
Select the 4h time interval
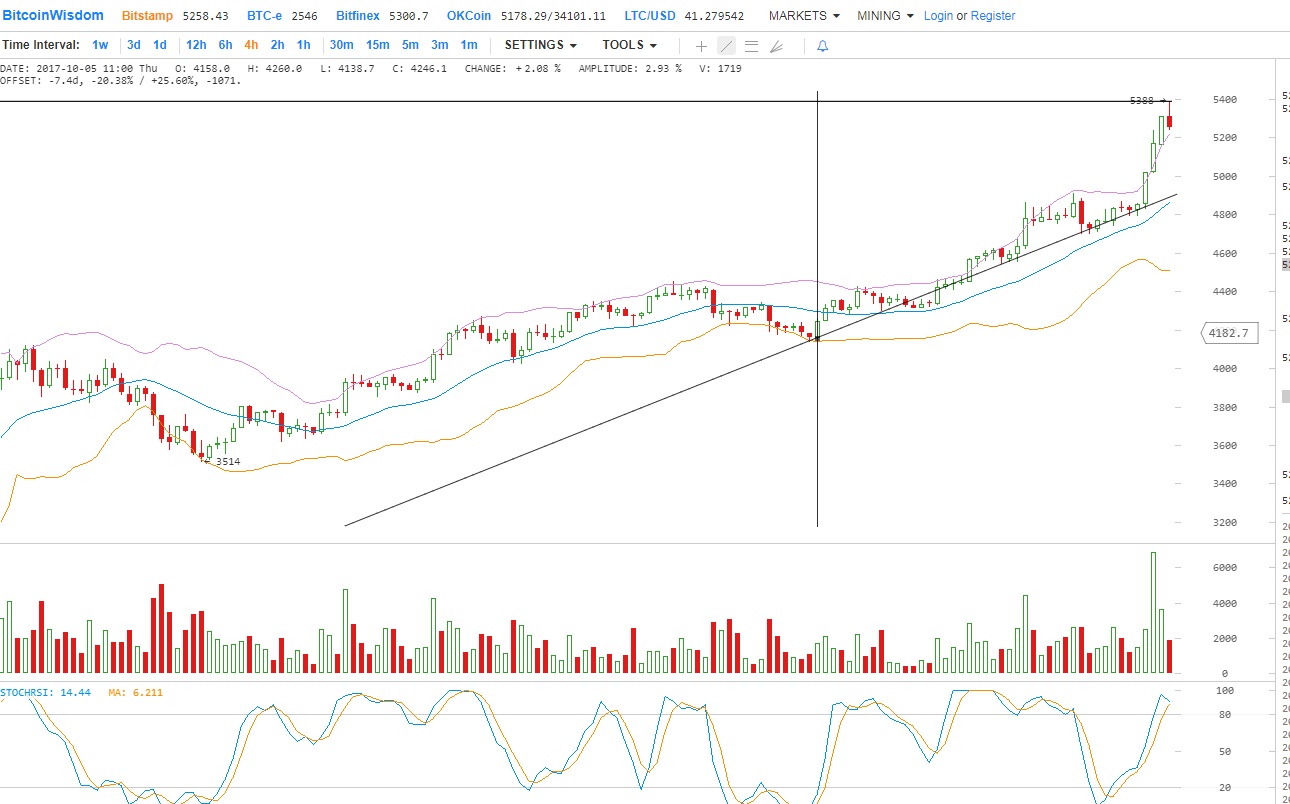click(251, 45)
